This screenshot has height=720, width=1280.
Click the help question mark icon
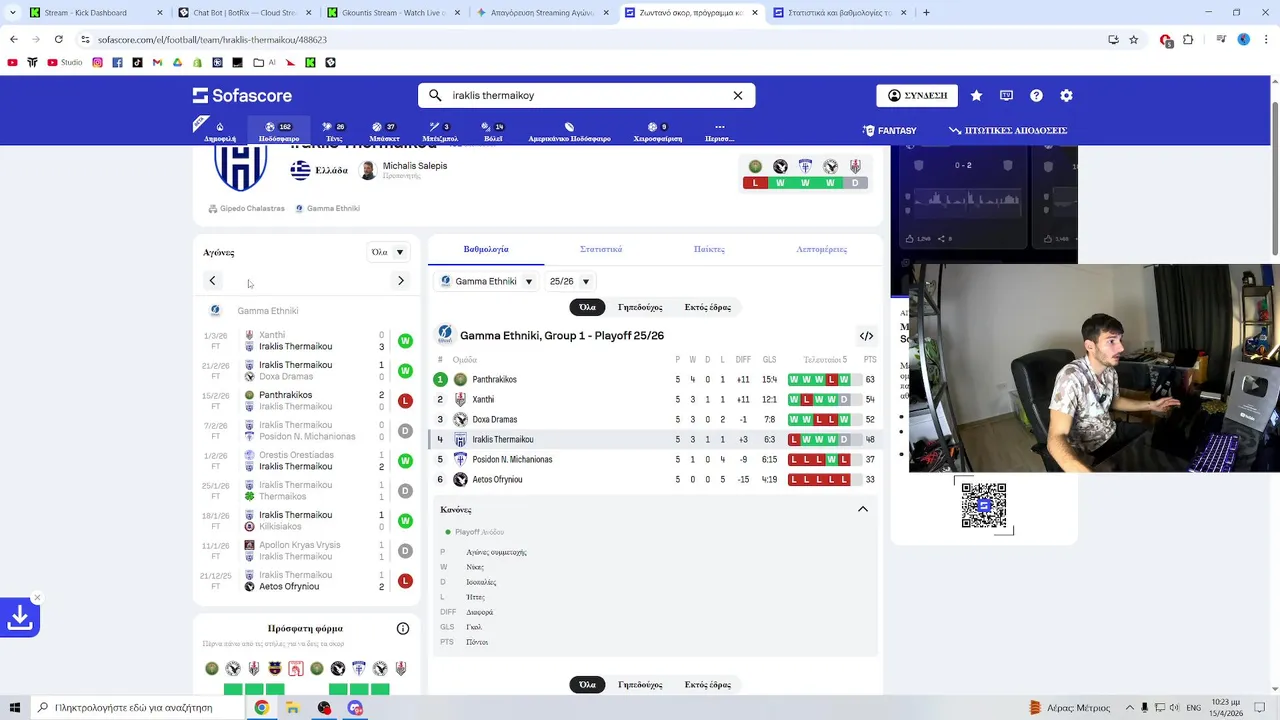1036,96
